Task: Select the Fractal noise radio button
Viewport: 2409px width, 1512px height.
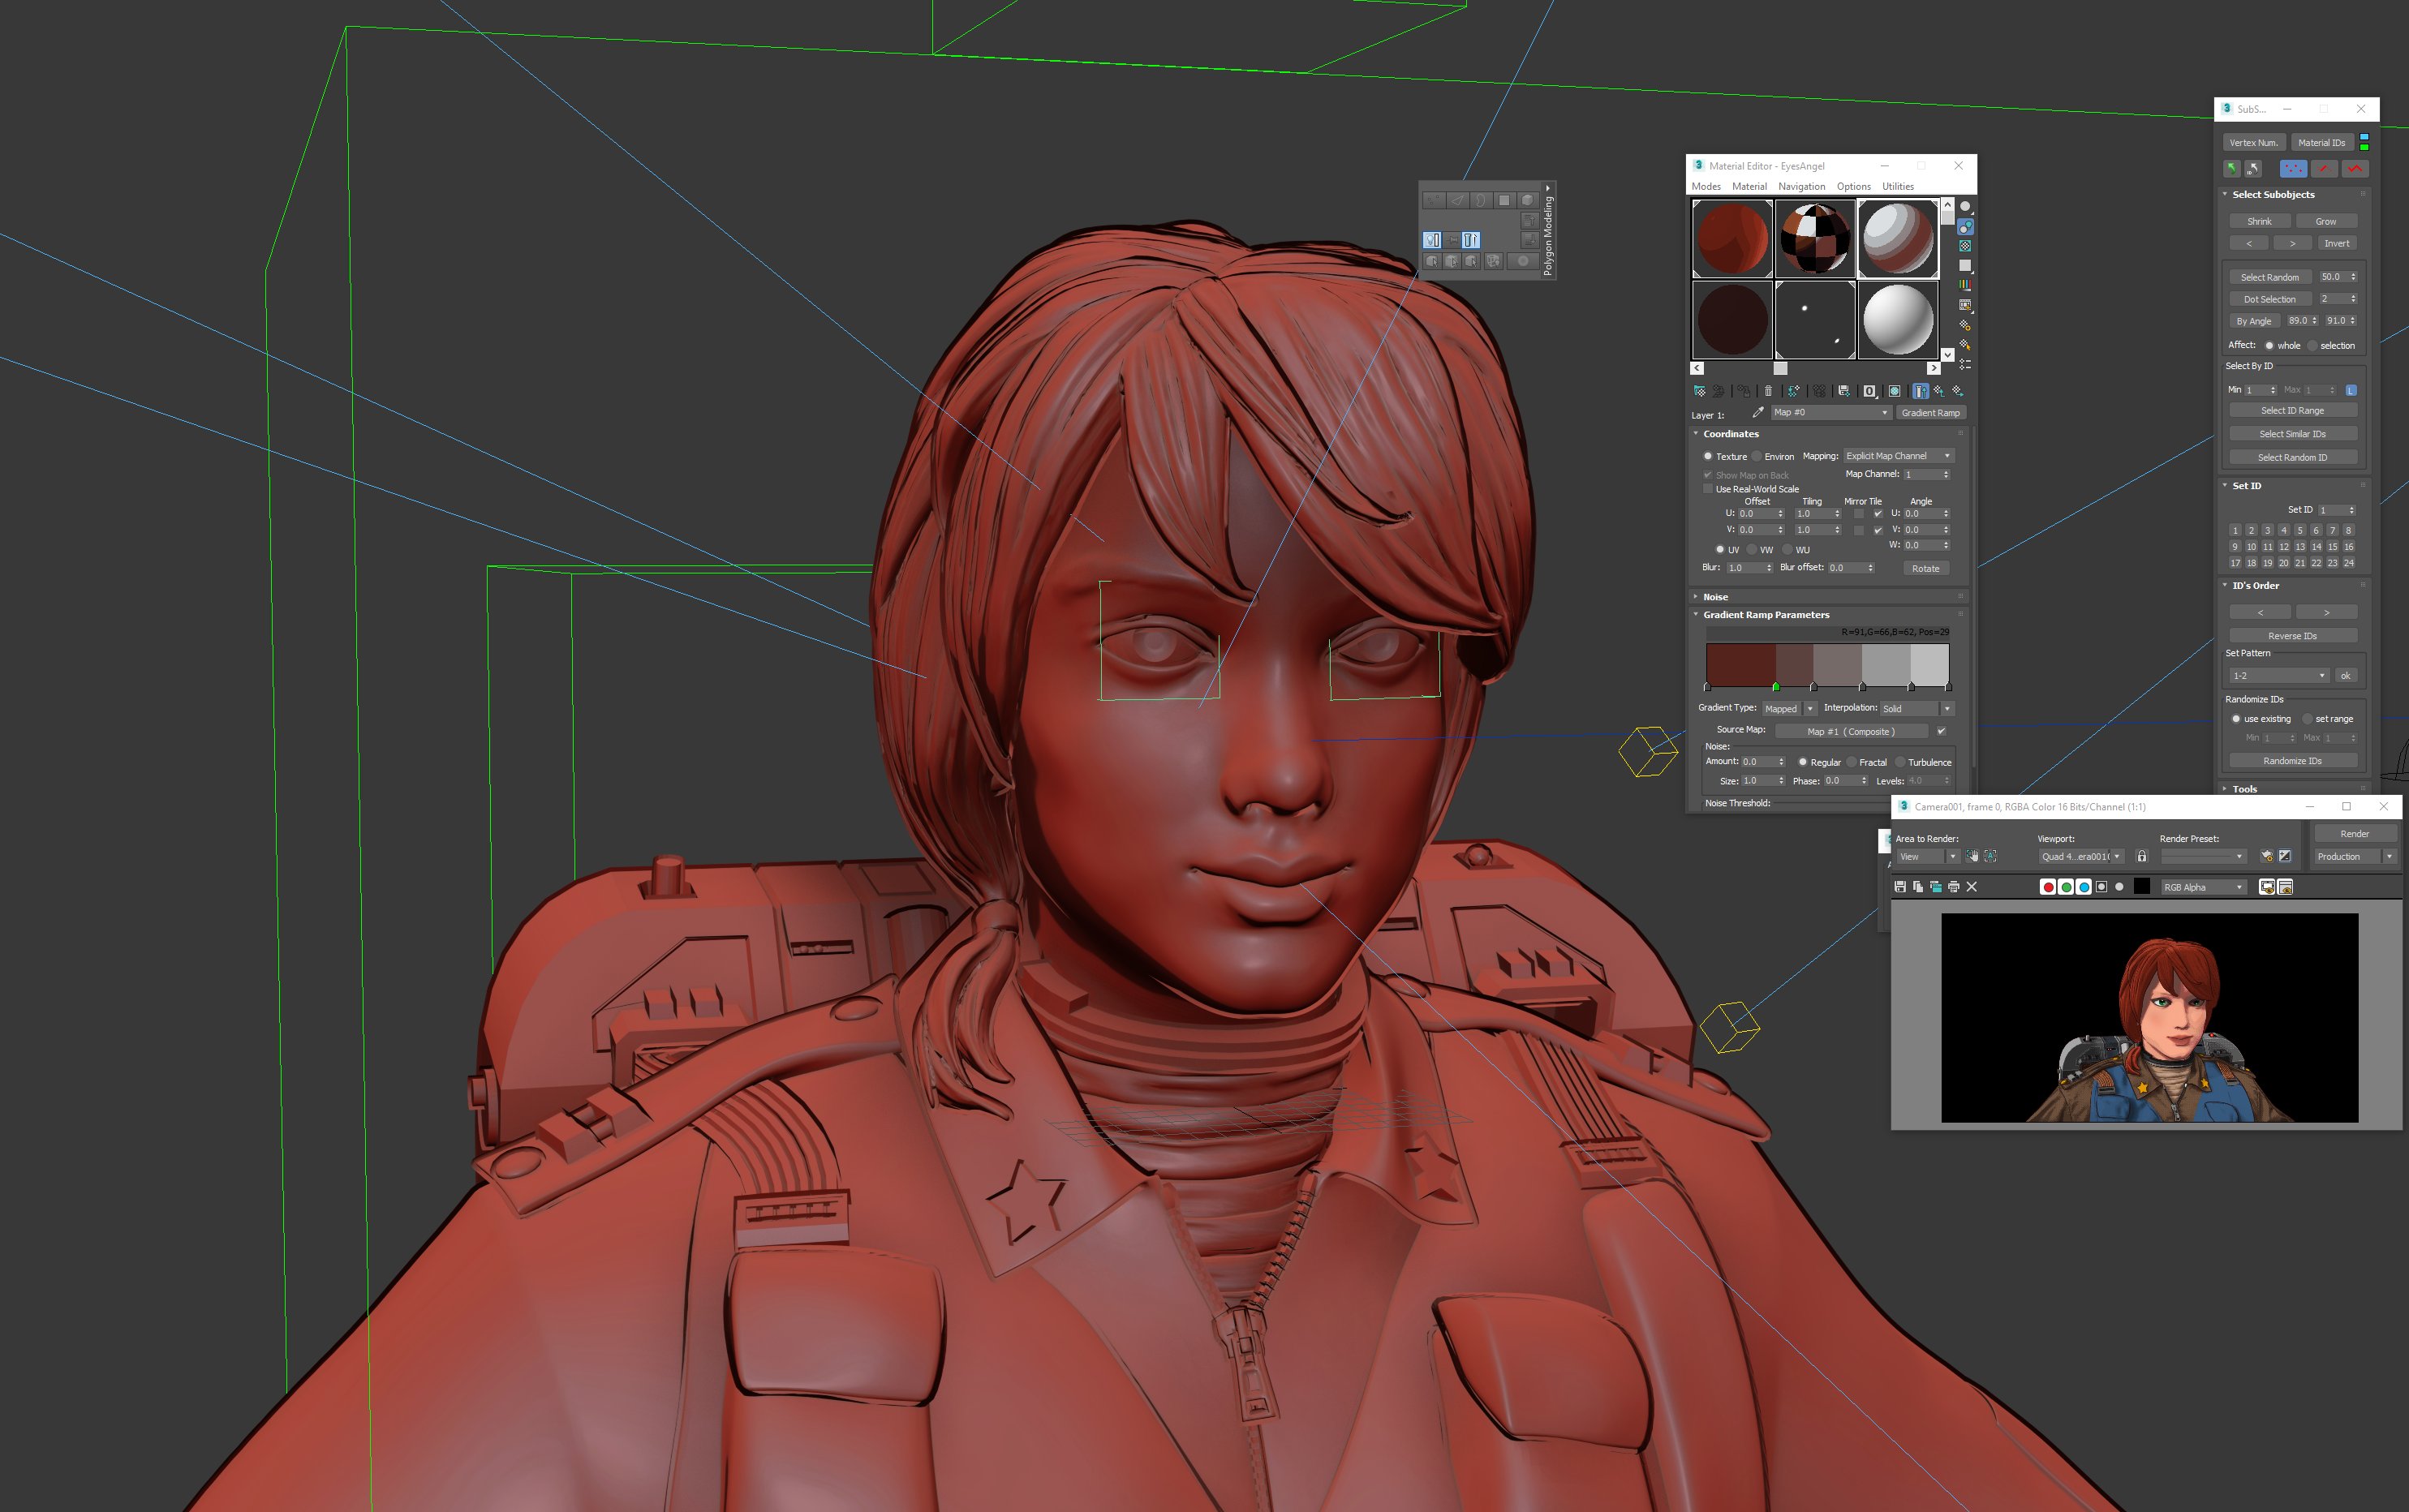Action: pyautogui.click(x=1851, y=762)
